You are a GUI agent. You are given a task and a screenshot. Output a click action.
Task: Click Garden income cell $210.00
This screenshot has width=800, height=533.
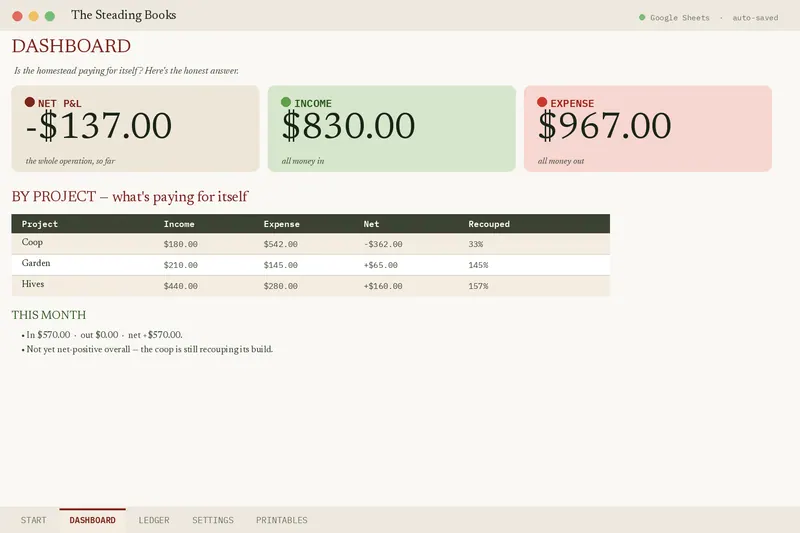181,265
